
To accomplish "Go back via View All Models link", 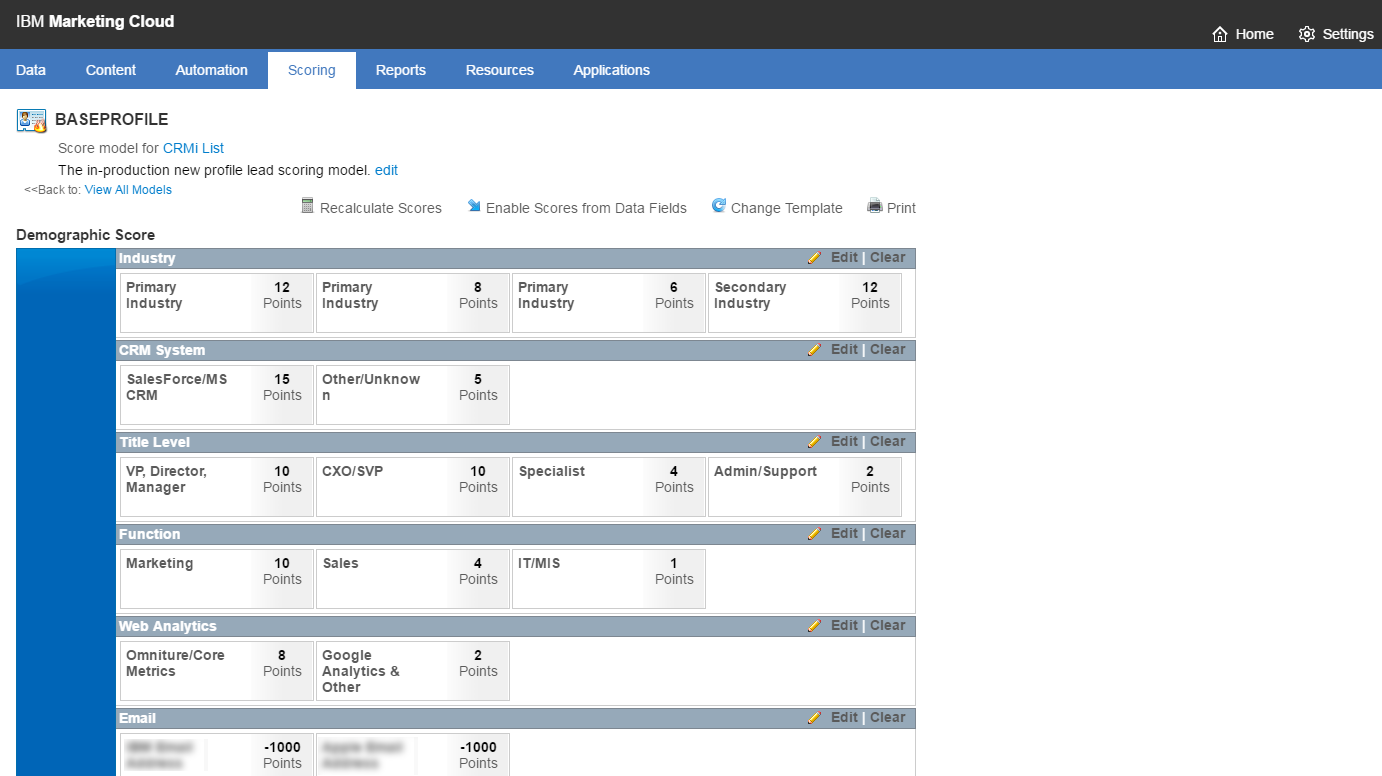I will pyautogui.click(x=128, y=189).
